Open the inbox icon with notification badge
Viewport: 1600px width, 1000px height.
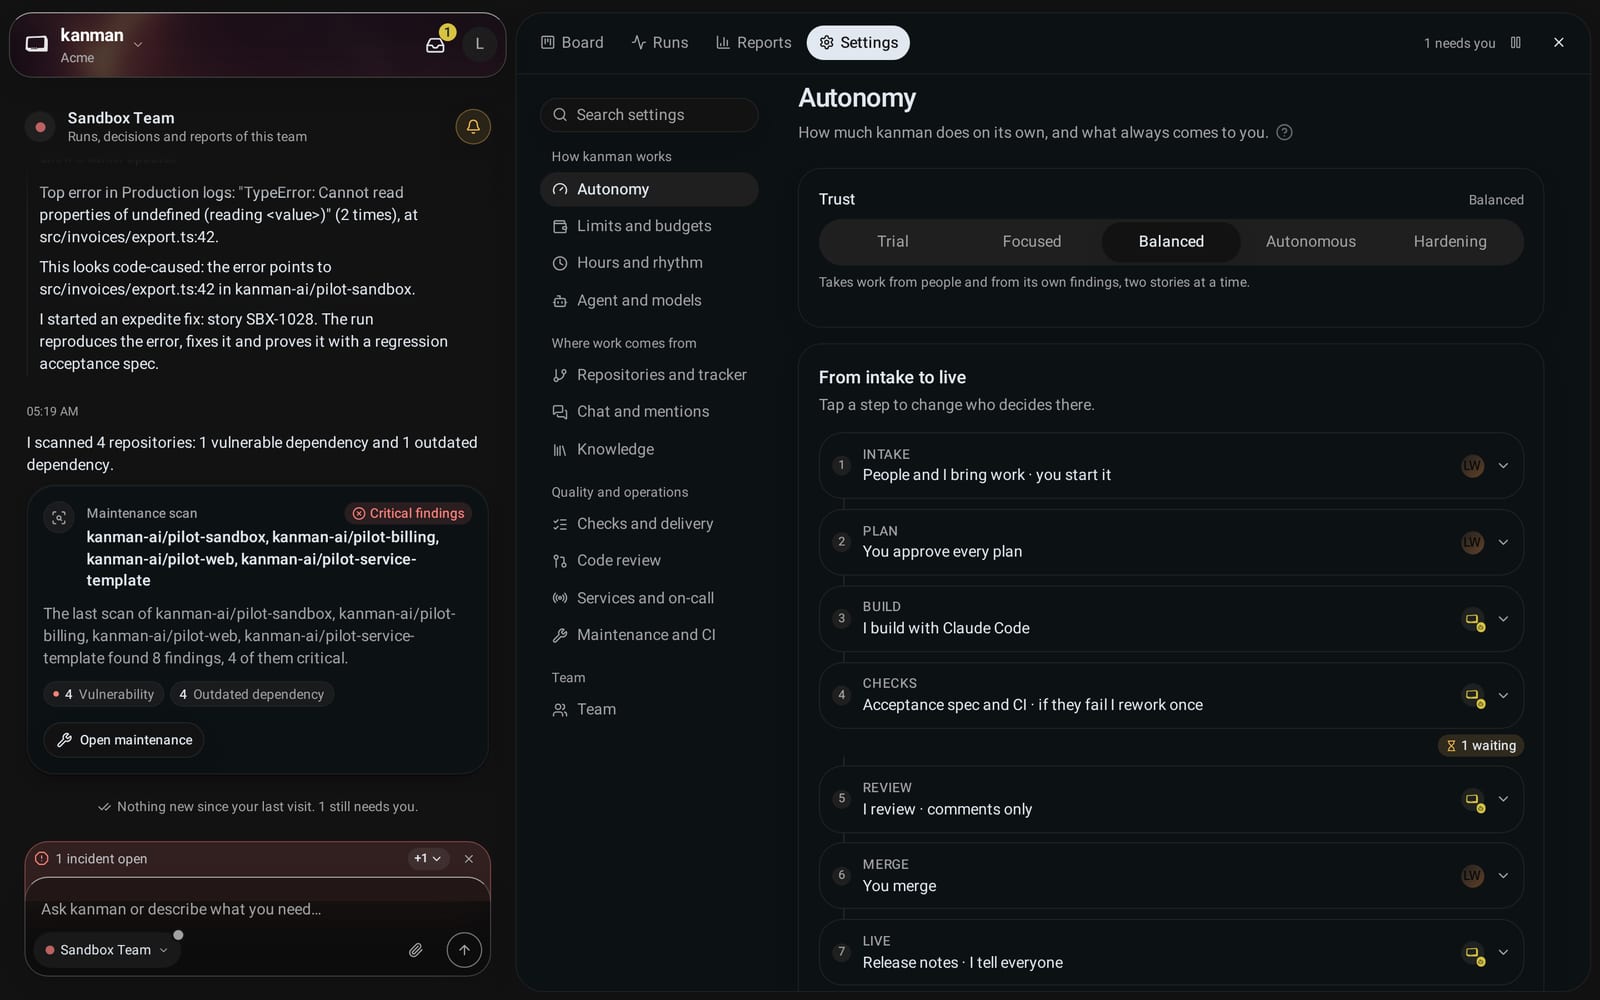pyautogui.click(x=435, y=44)
